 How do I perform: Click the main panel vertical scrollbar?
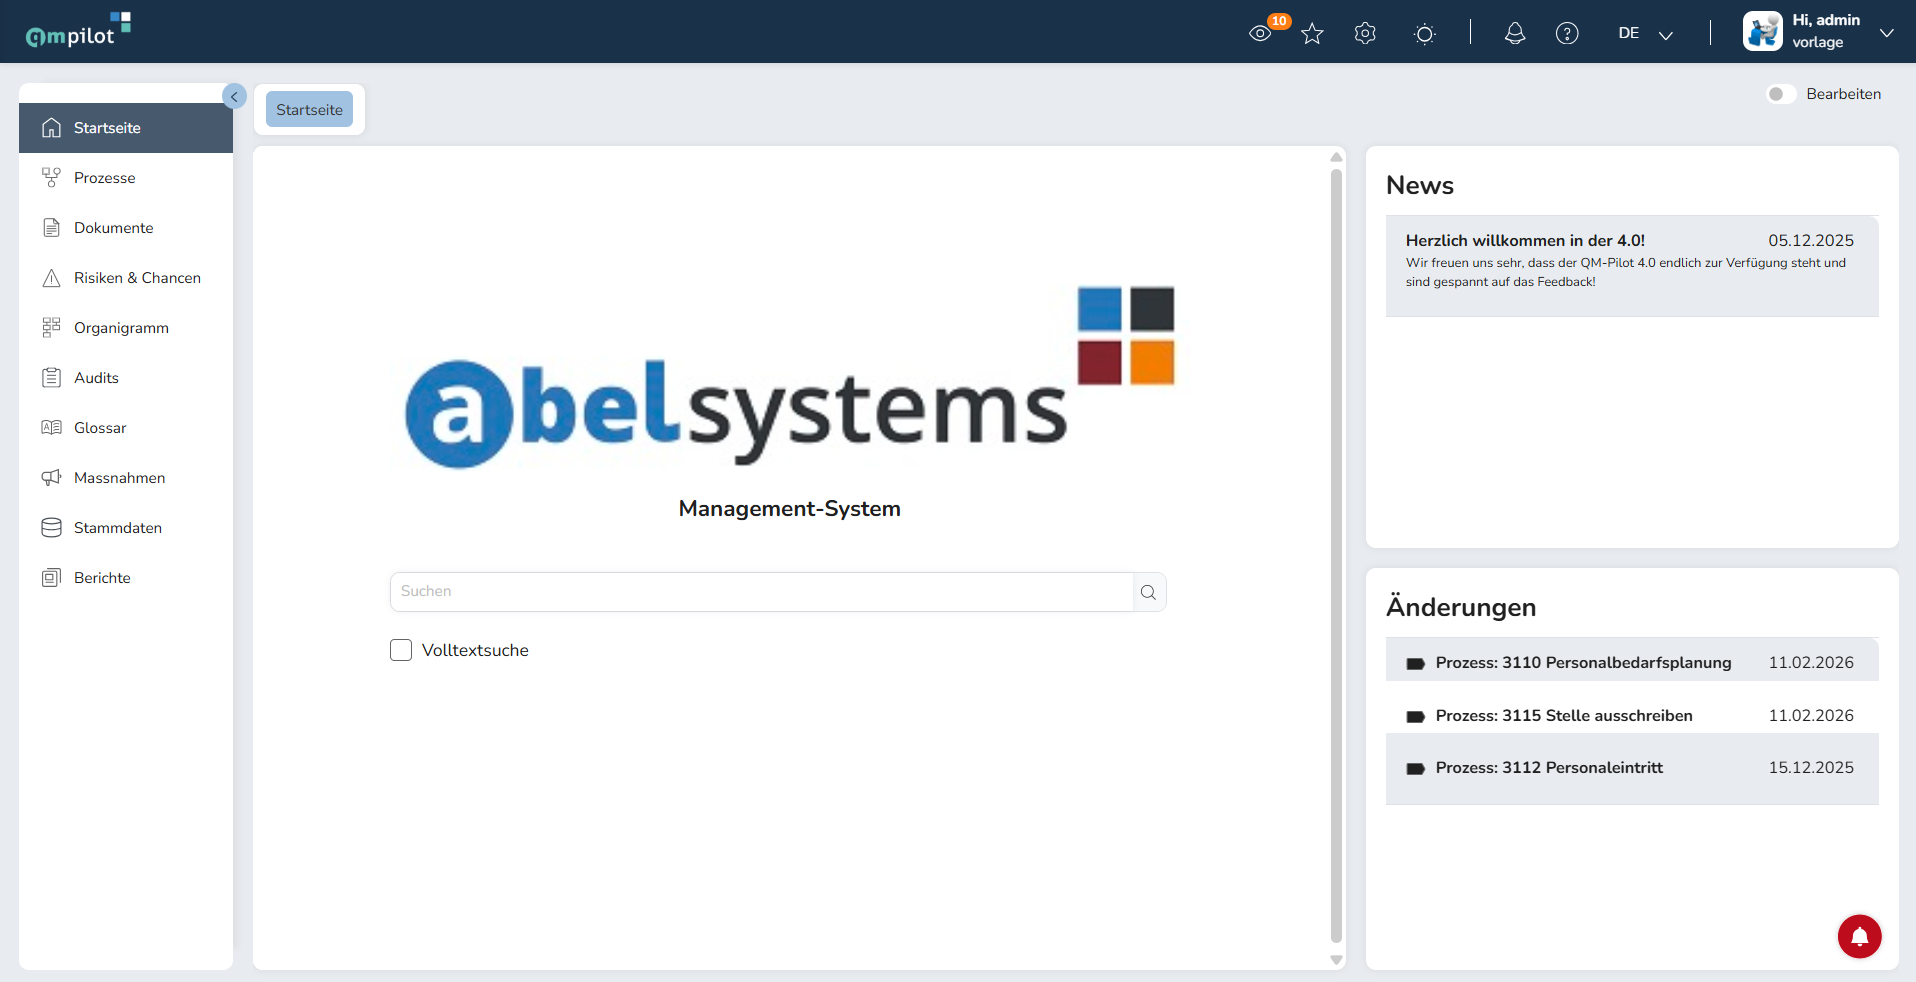pos(1336,556)
